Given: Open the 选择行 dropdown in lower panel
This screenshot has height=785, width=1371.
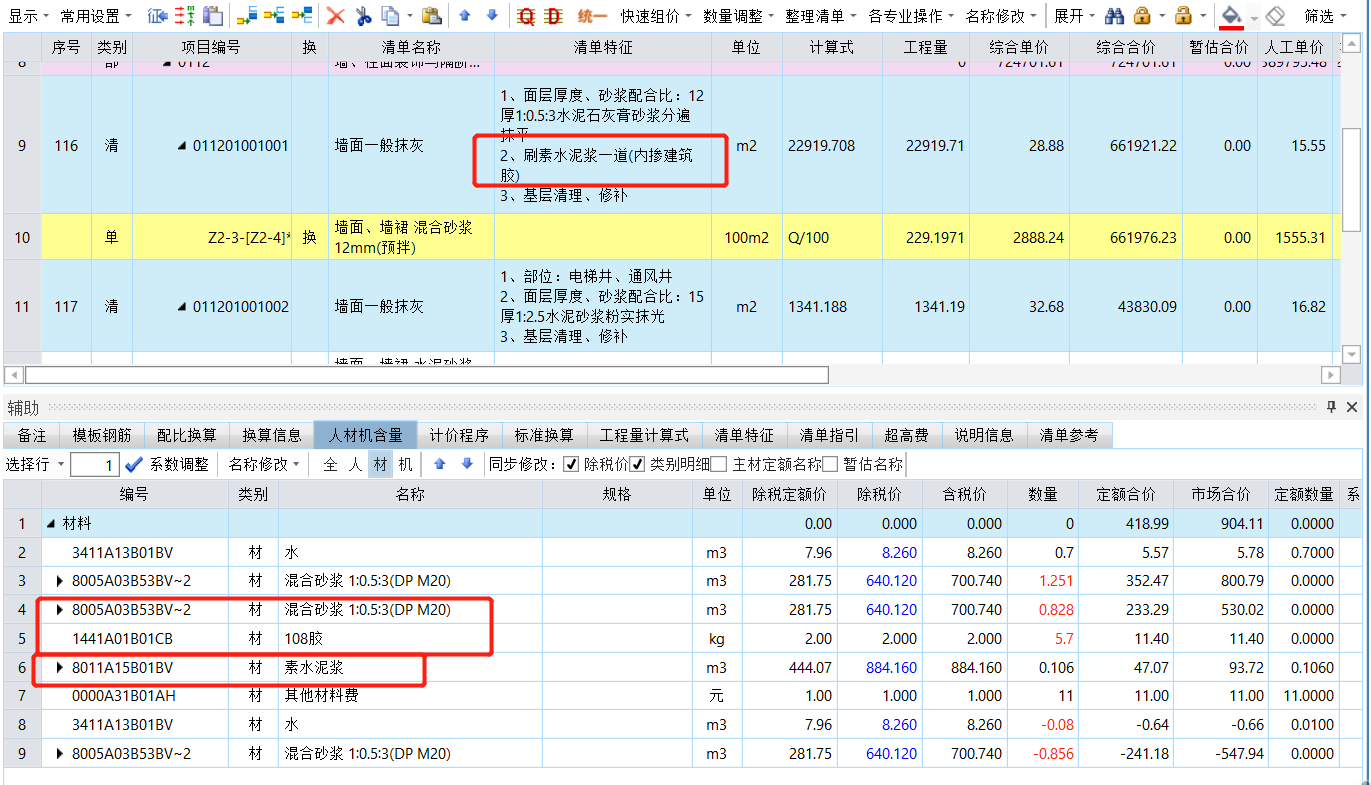Looking at the screenshot, I should click(35, 465).
